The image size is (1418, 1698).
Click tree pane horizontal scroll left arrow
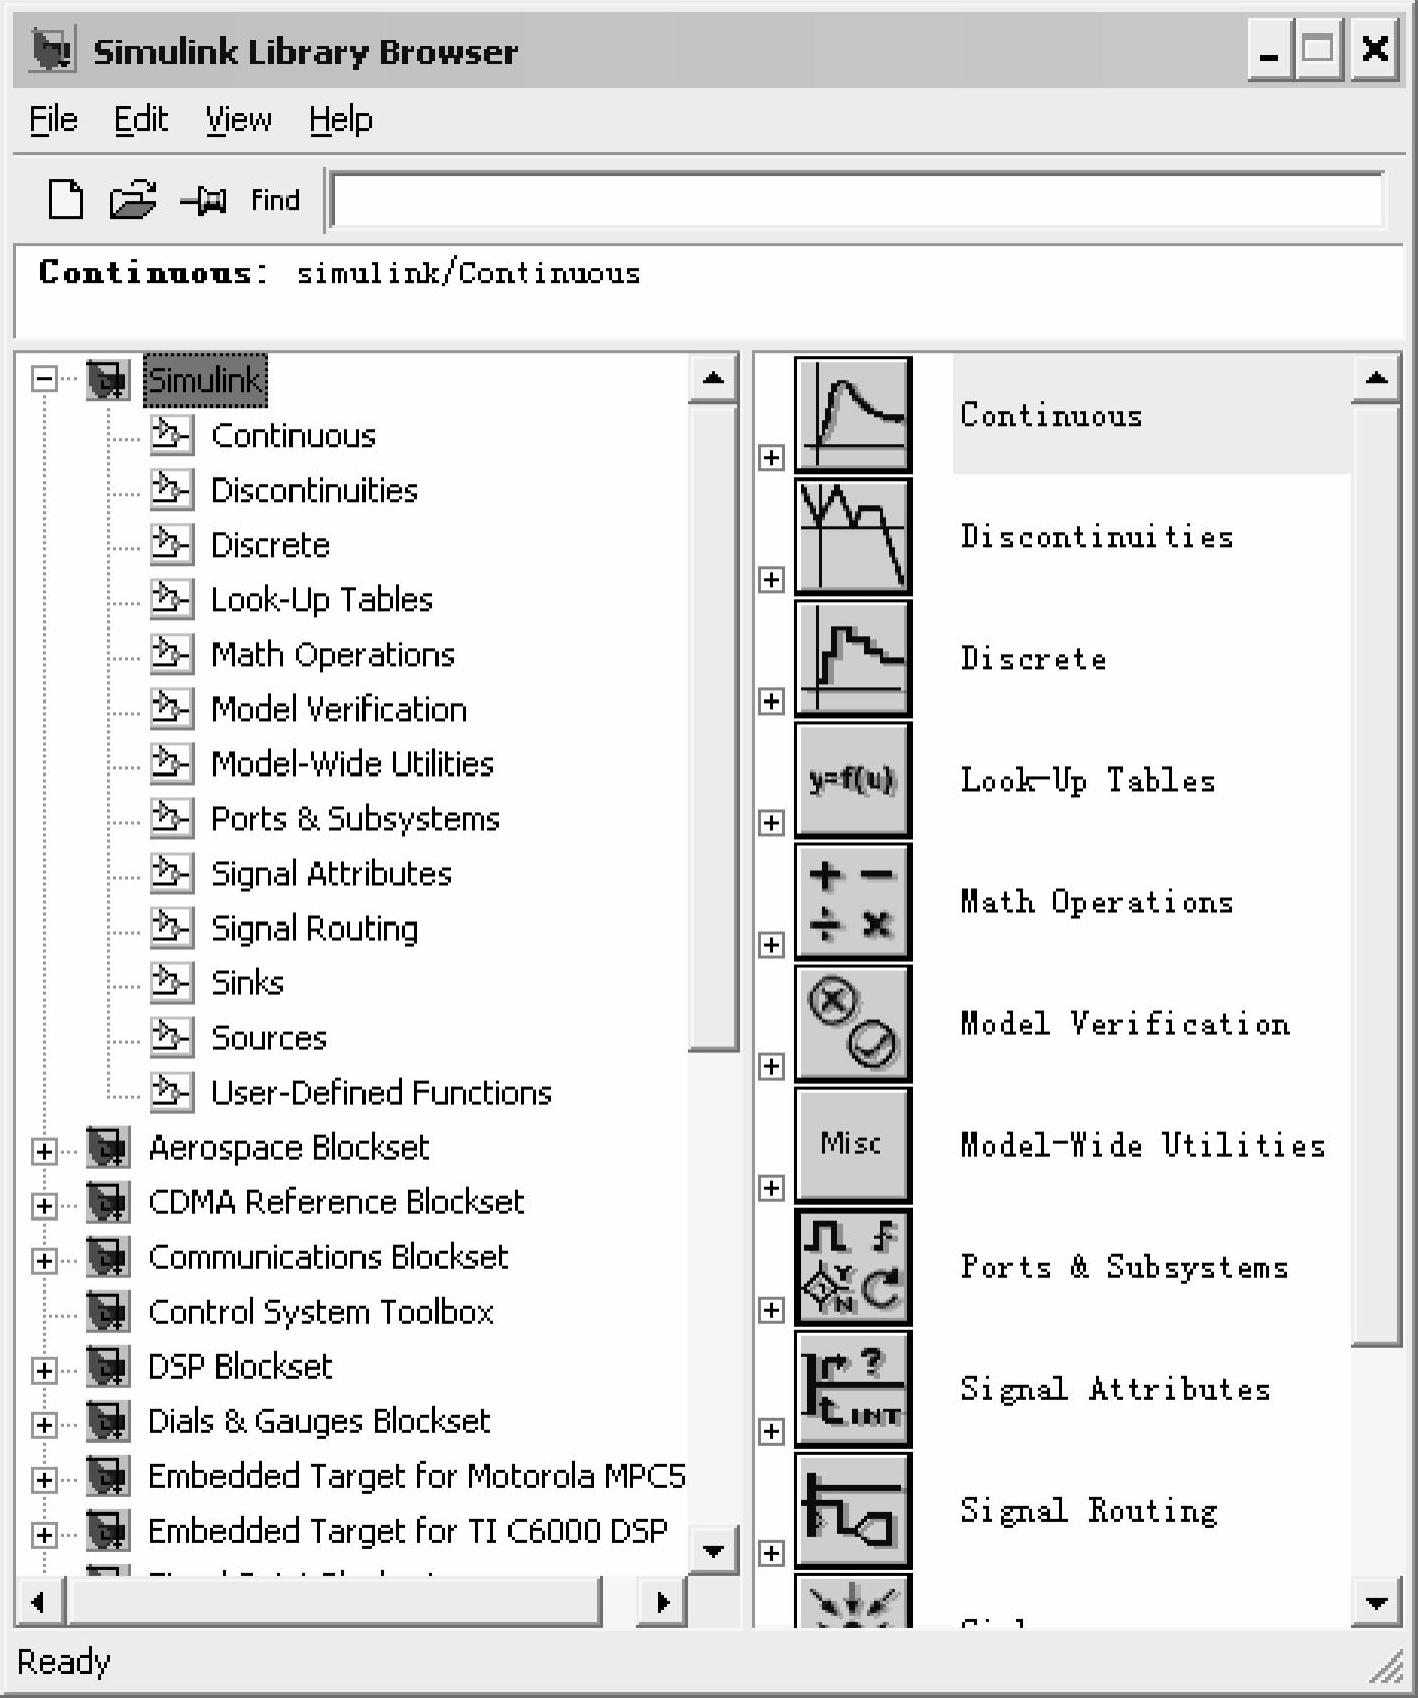click(39, 1602)
